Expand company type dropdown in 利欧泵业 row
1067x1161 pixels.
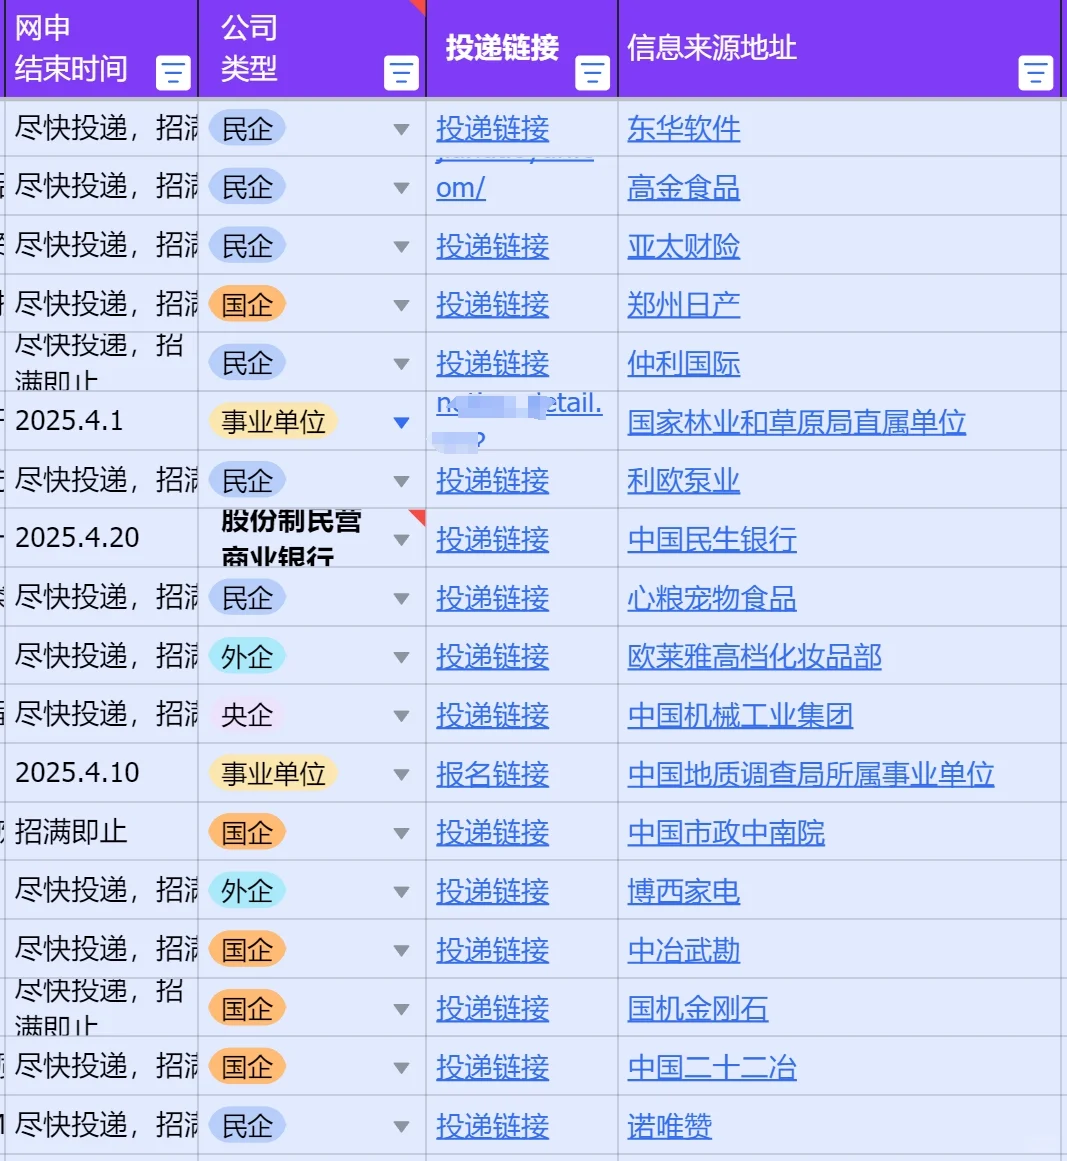pyautogui.click(x=401, y=481)
